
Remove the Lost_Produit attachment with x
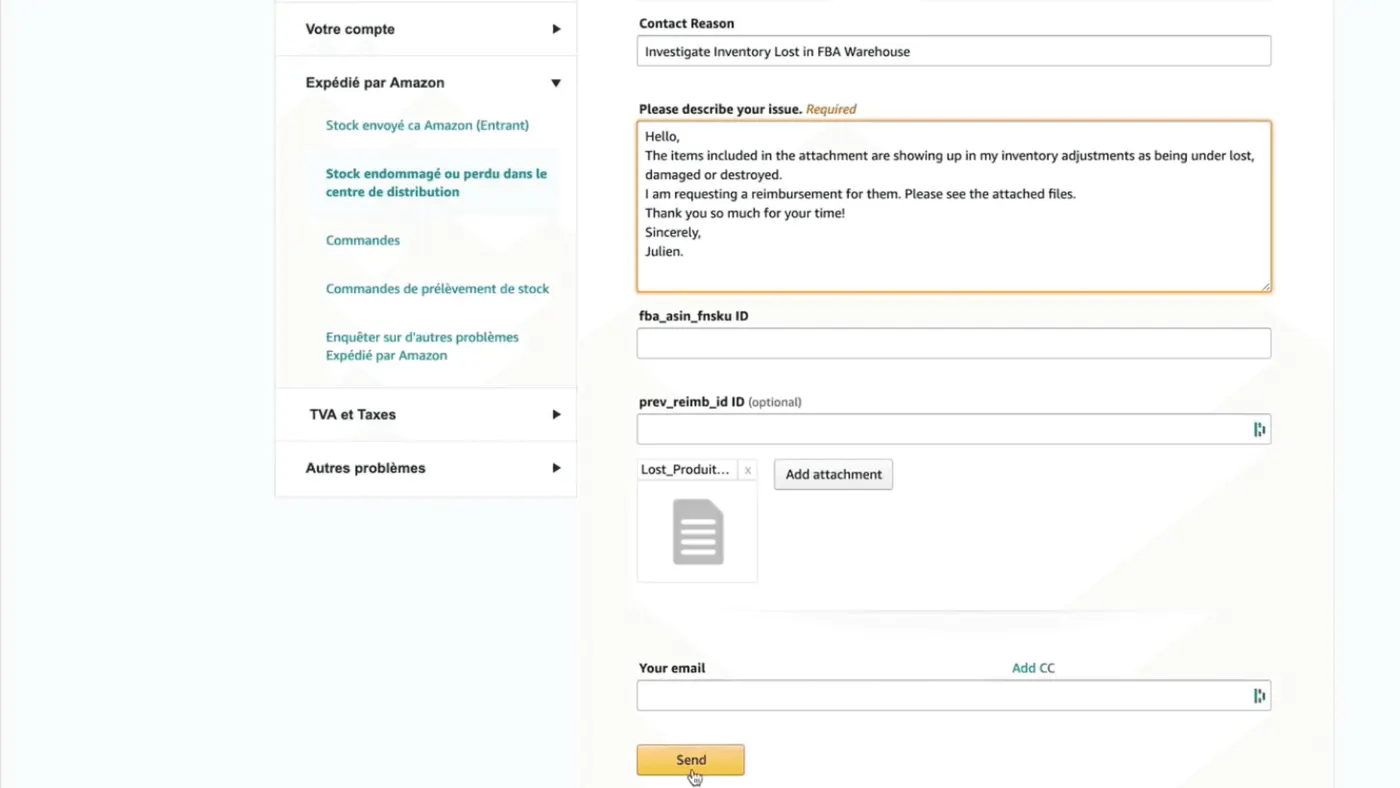point(747,470)
